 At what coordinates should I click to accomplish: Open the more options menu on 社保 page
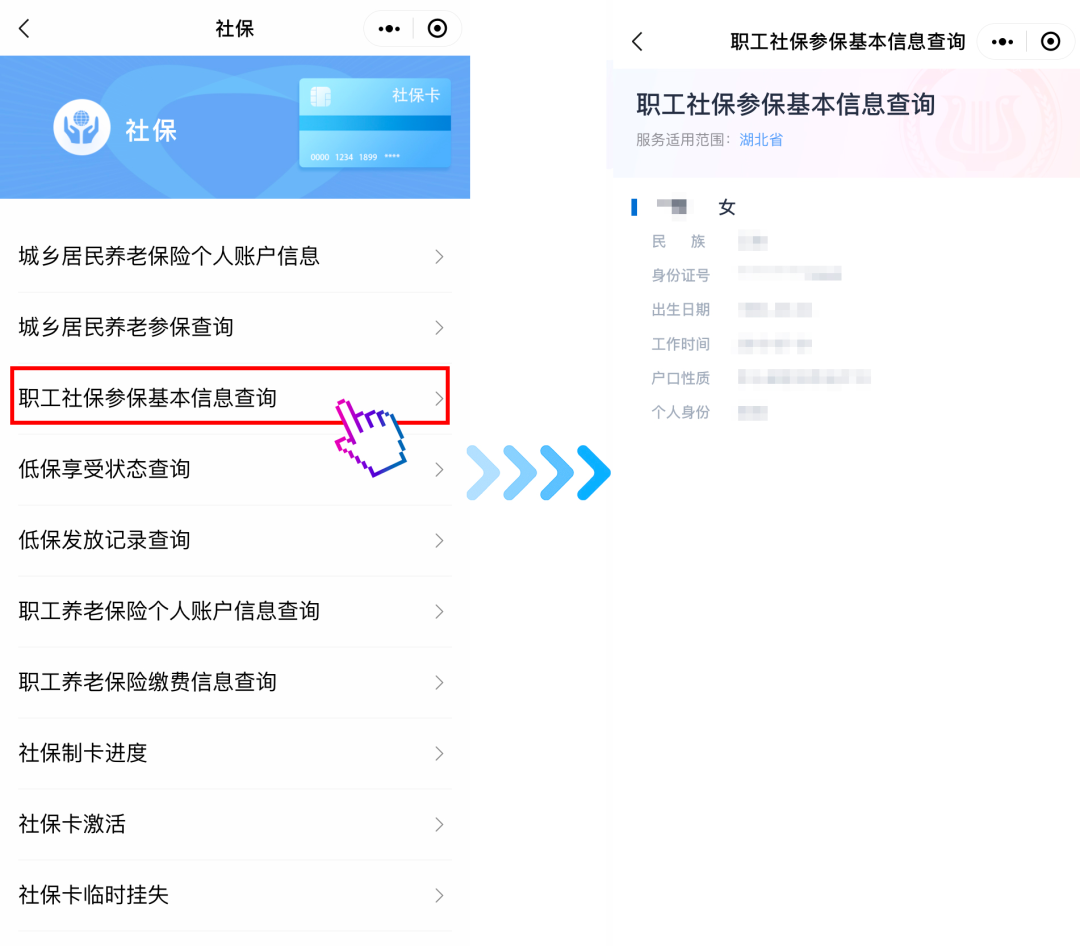tap(389, 28)
